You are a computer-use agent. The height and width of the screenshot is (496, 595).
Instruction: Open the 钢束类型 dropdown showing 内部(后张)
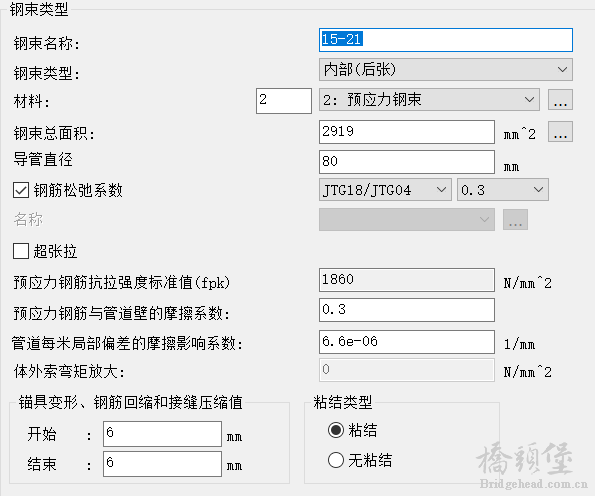click(x=445, y=69)
